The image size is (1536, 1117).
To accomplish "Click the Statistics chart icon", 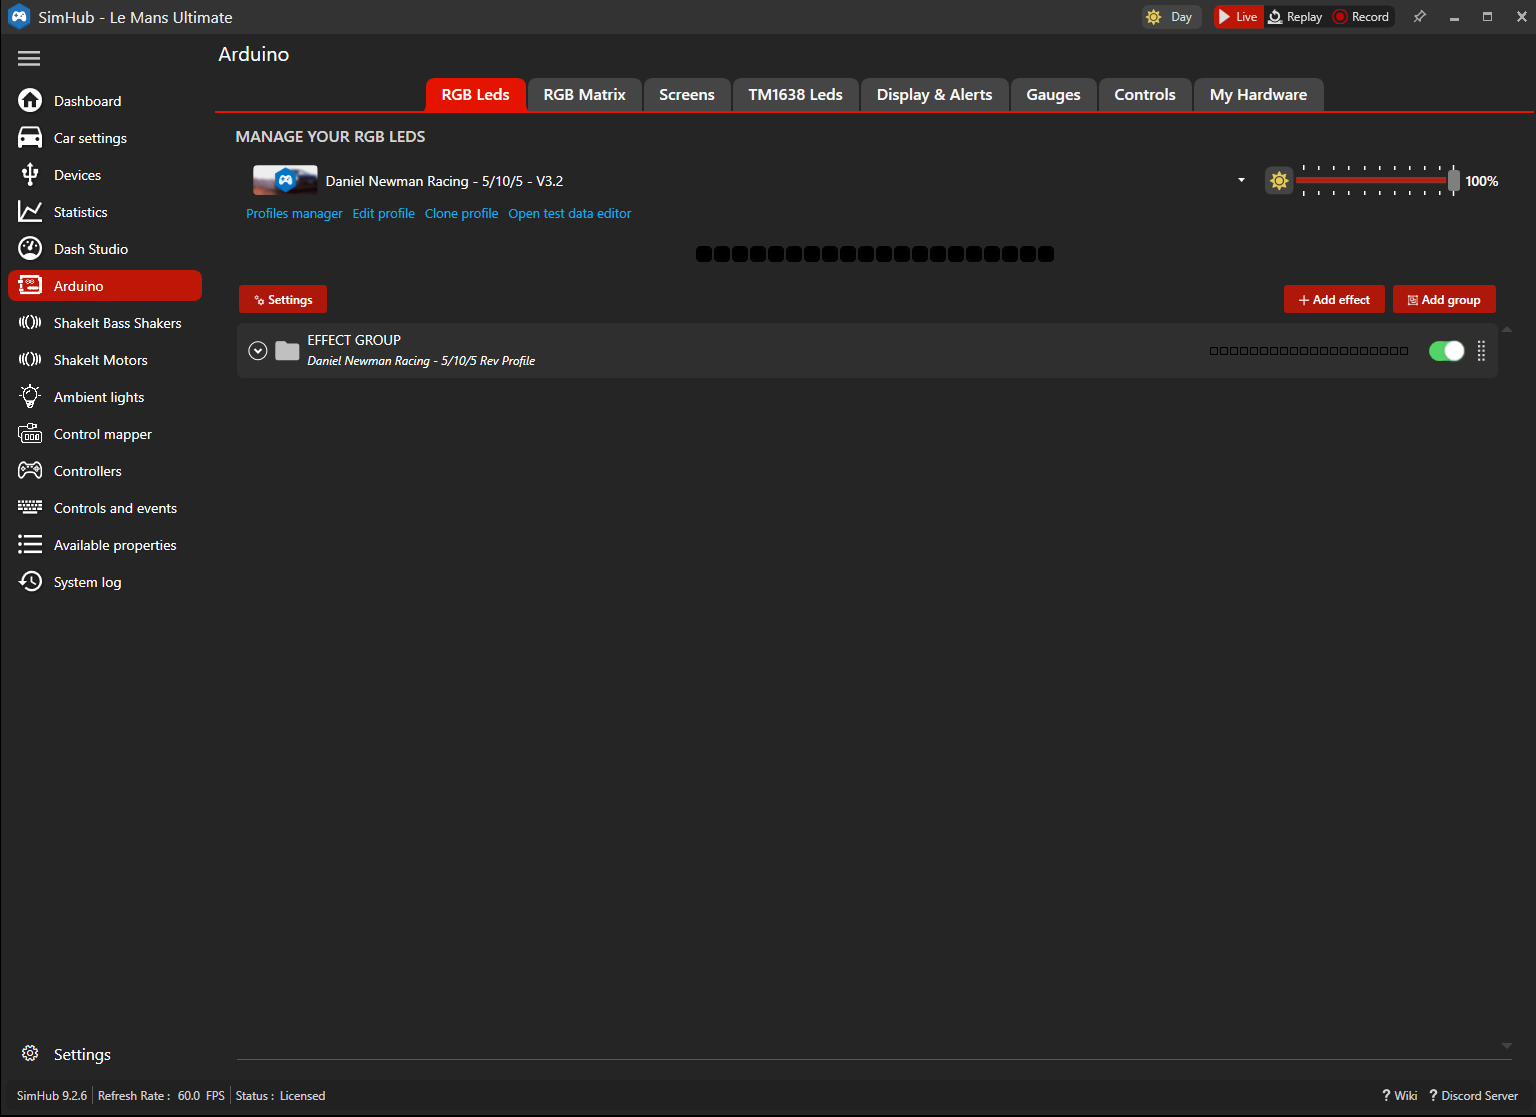I will [x=30, y=212].
